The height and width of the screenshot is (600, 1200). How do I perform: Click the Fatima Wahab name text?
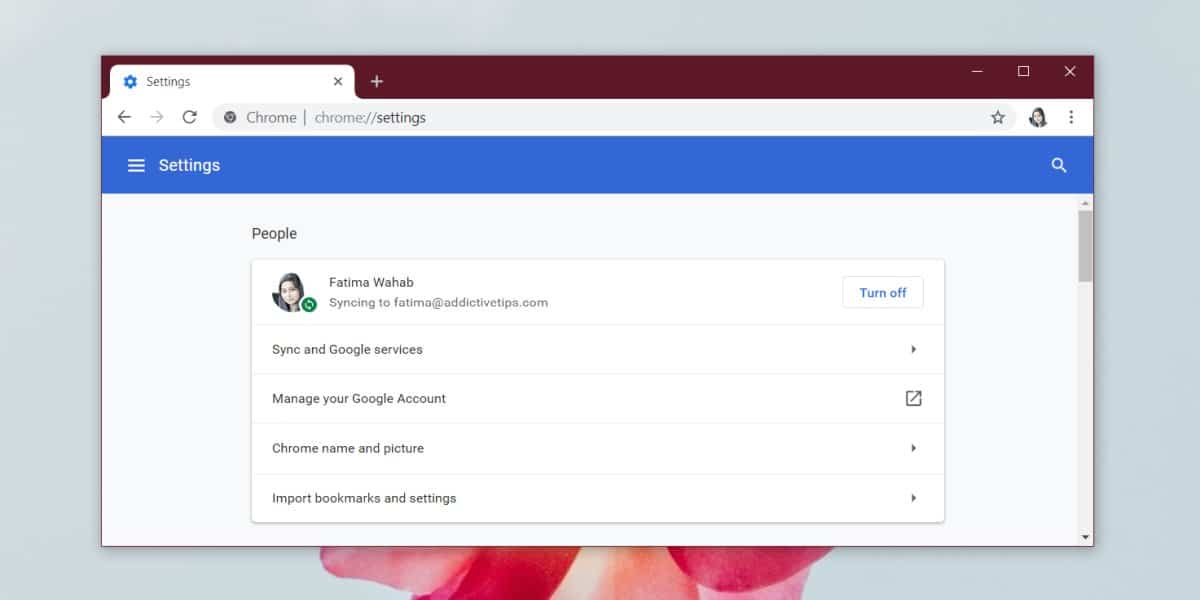click(x=371, y=282)
